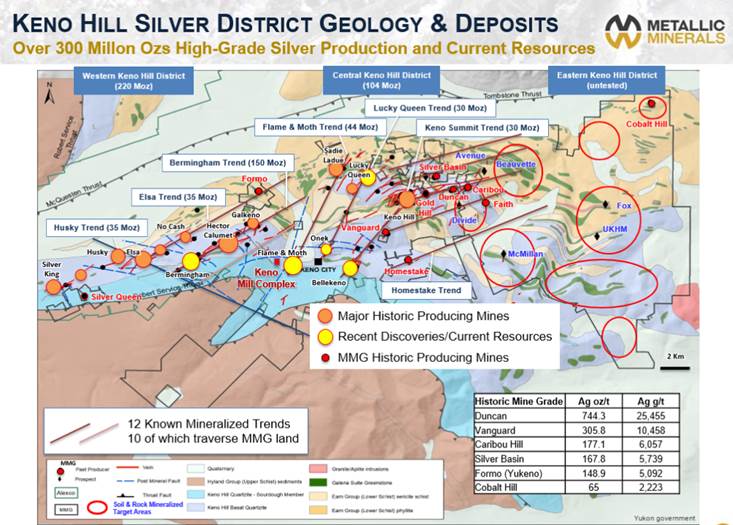
Task: Click the 12 Known Mineralized Trends legend box
Action: pyautogui.click(x=176, y=431)
